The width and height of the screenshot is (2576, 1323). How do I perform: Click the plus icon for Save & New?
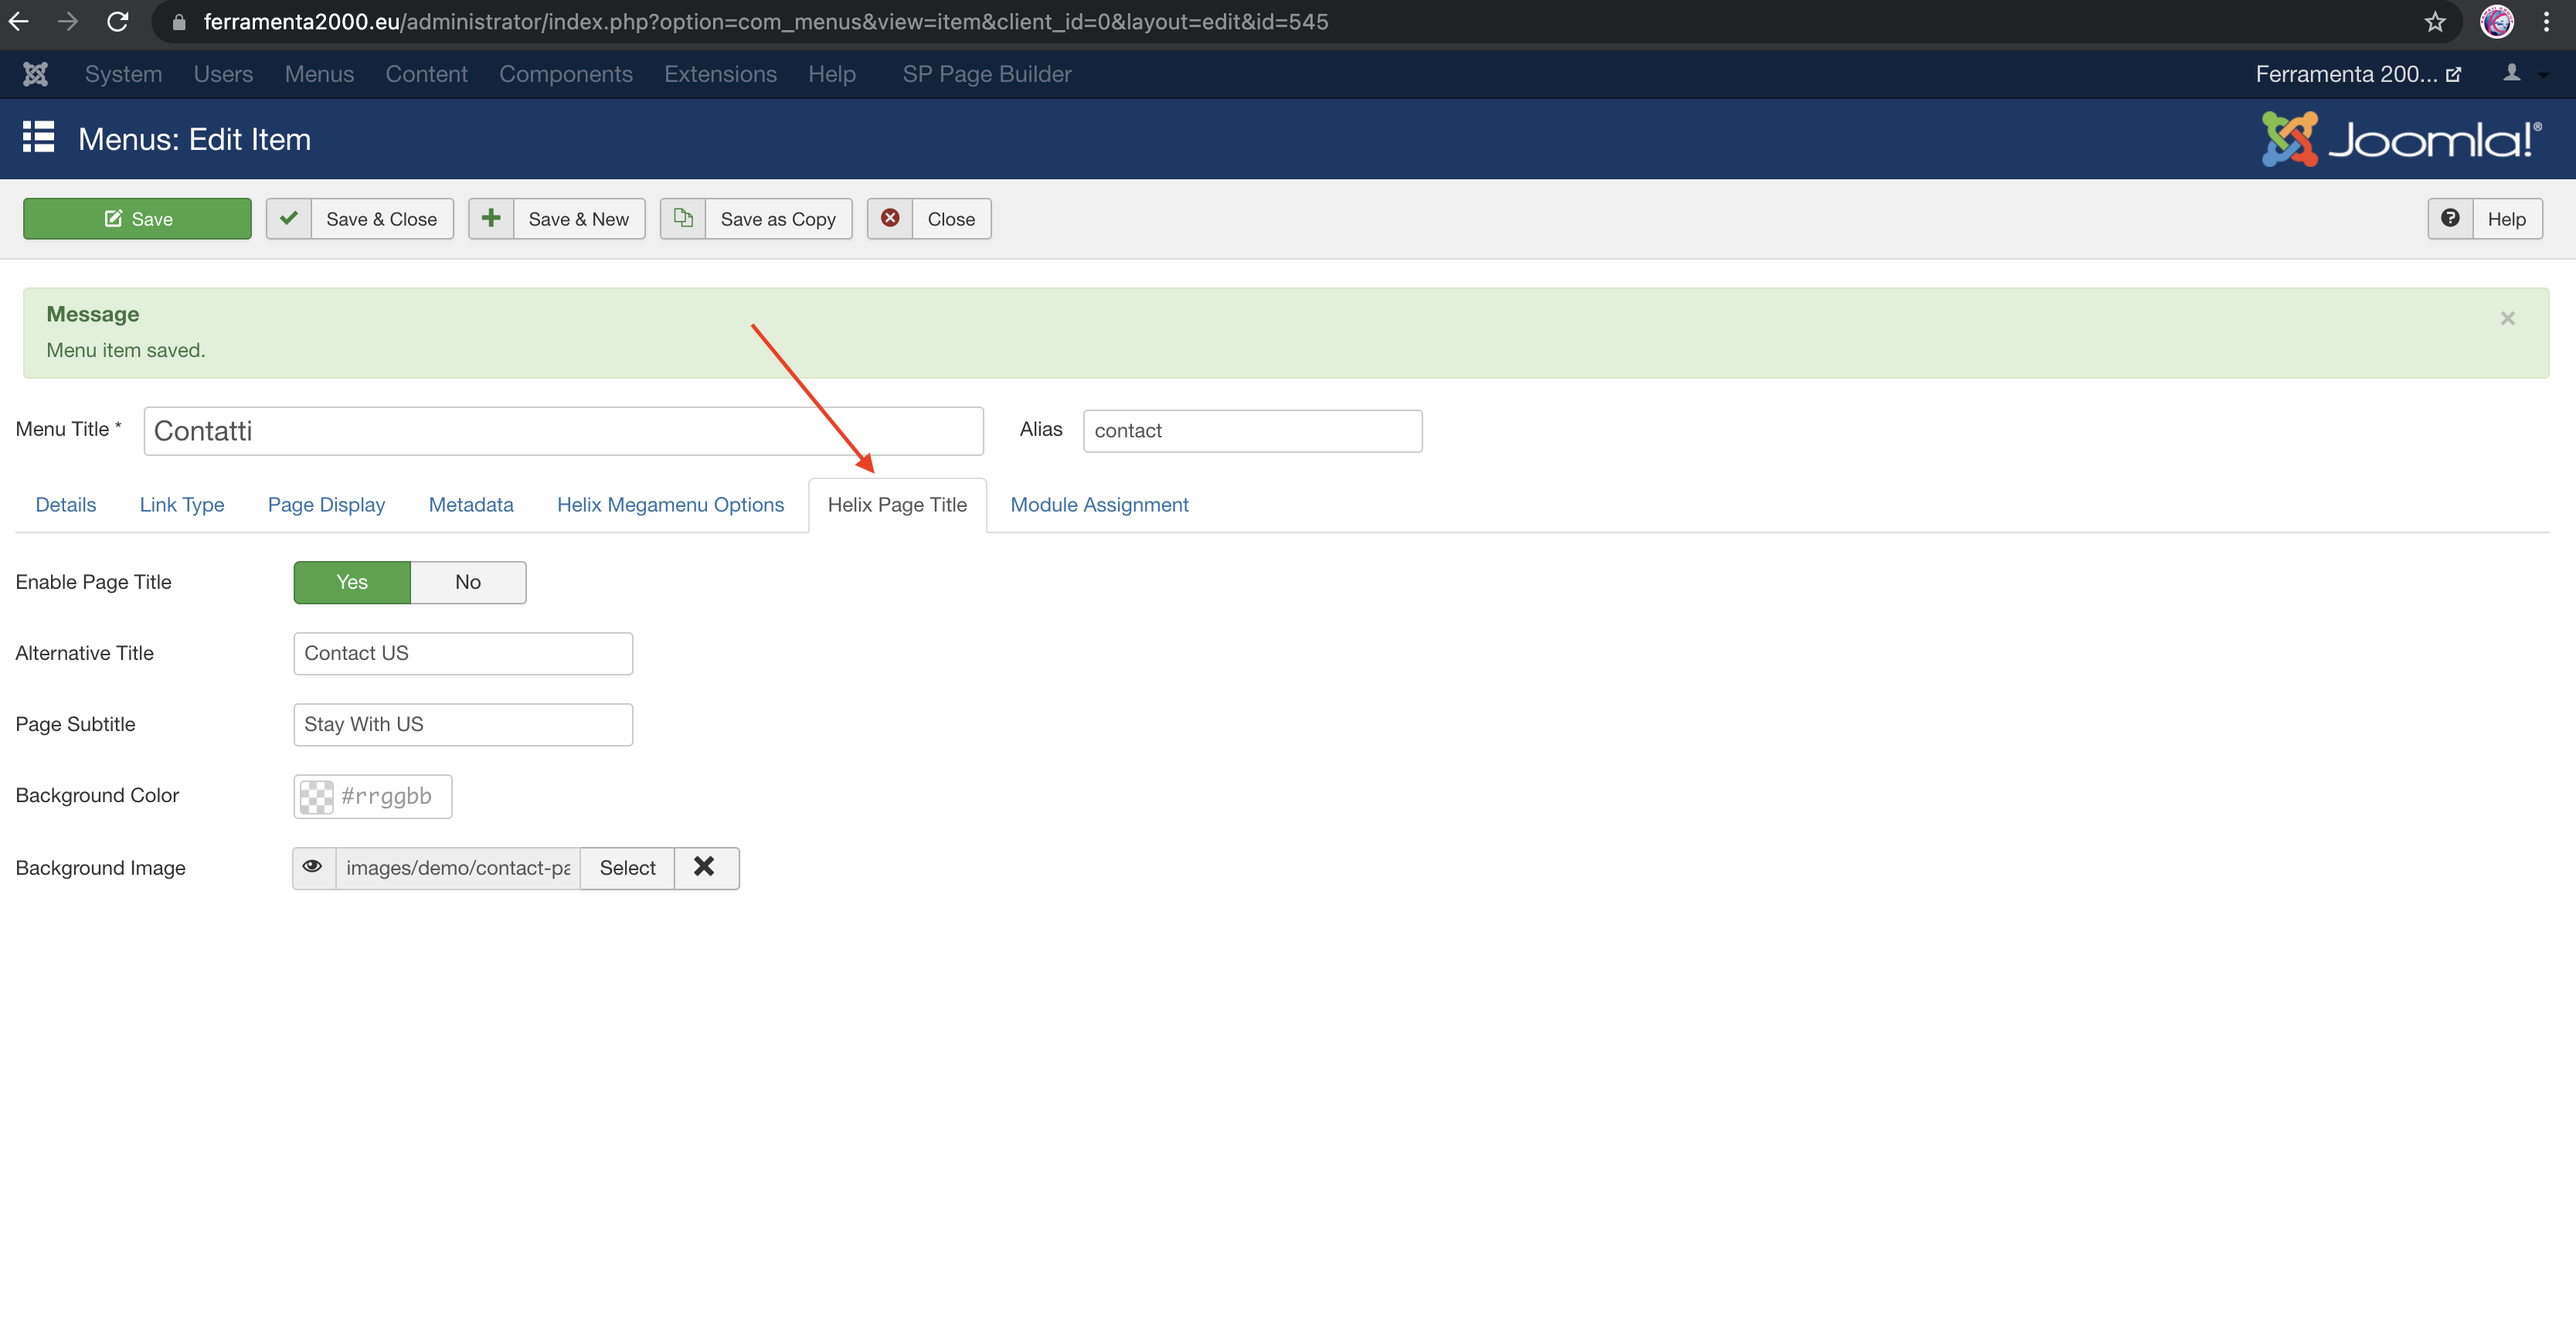click(491, 218)
